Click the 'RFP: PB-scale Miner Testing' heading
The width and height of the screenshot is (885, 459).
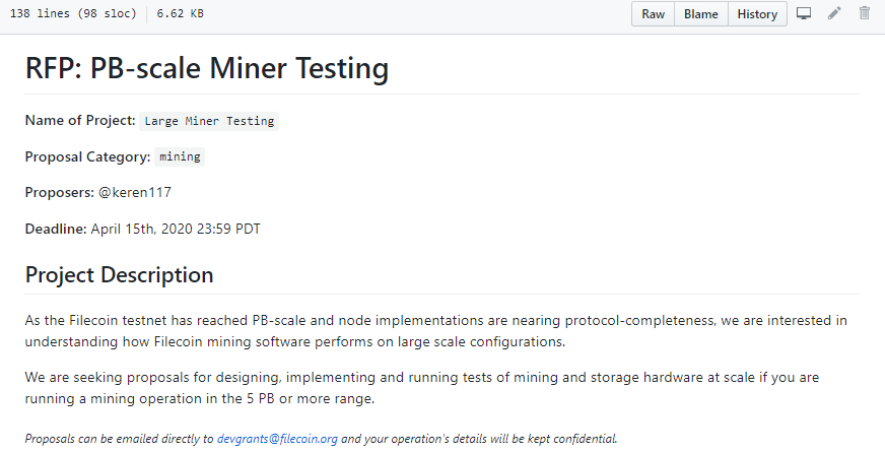(207, 68)
